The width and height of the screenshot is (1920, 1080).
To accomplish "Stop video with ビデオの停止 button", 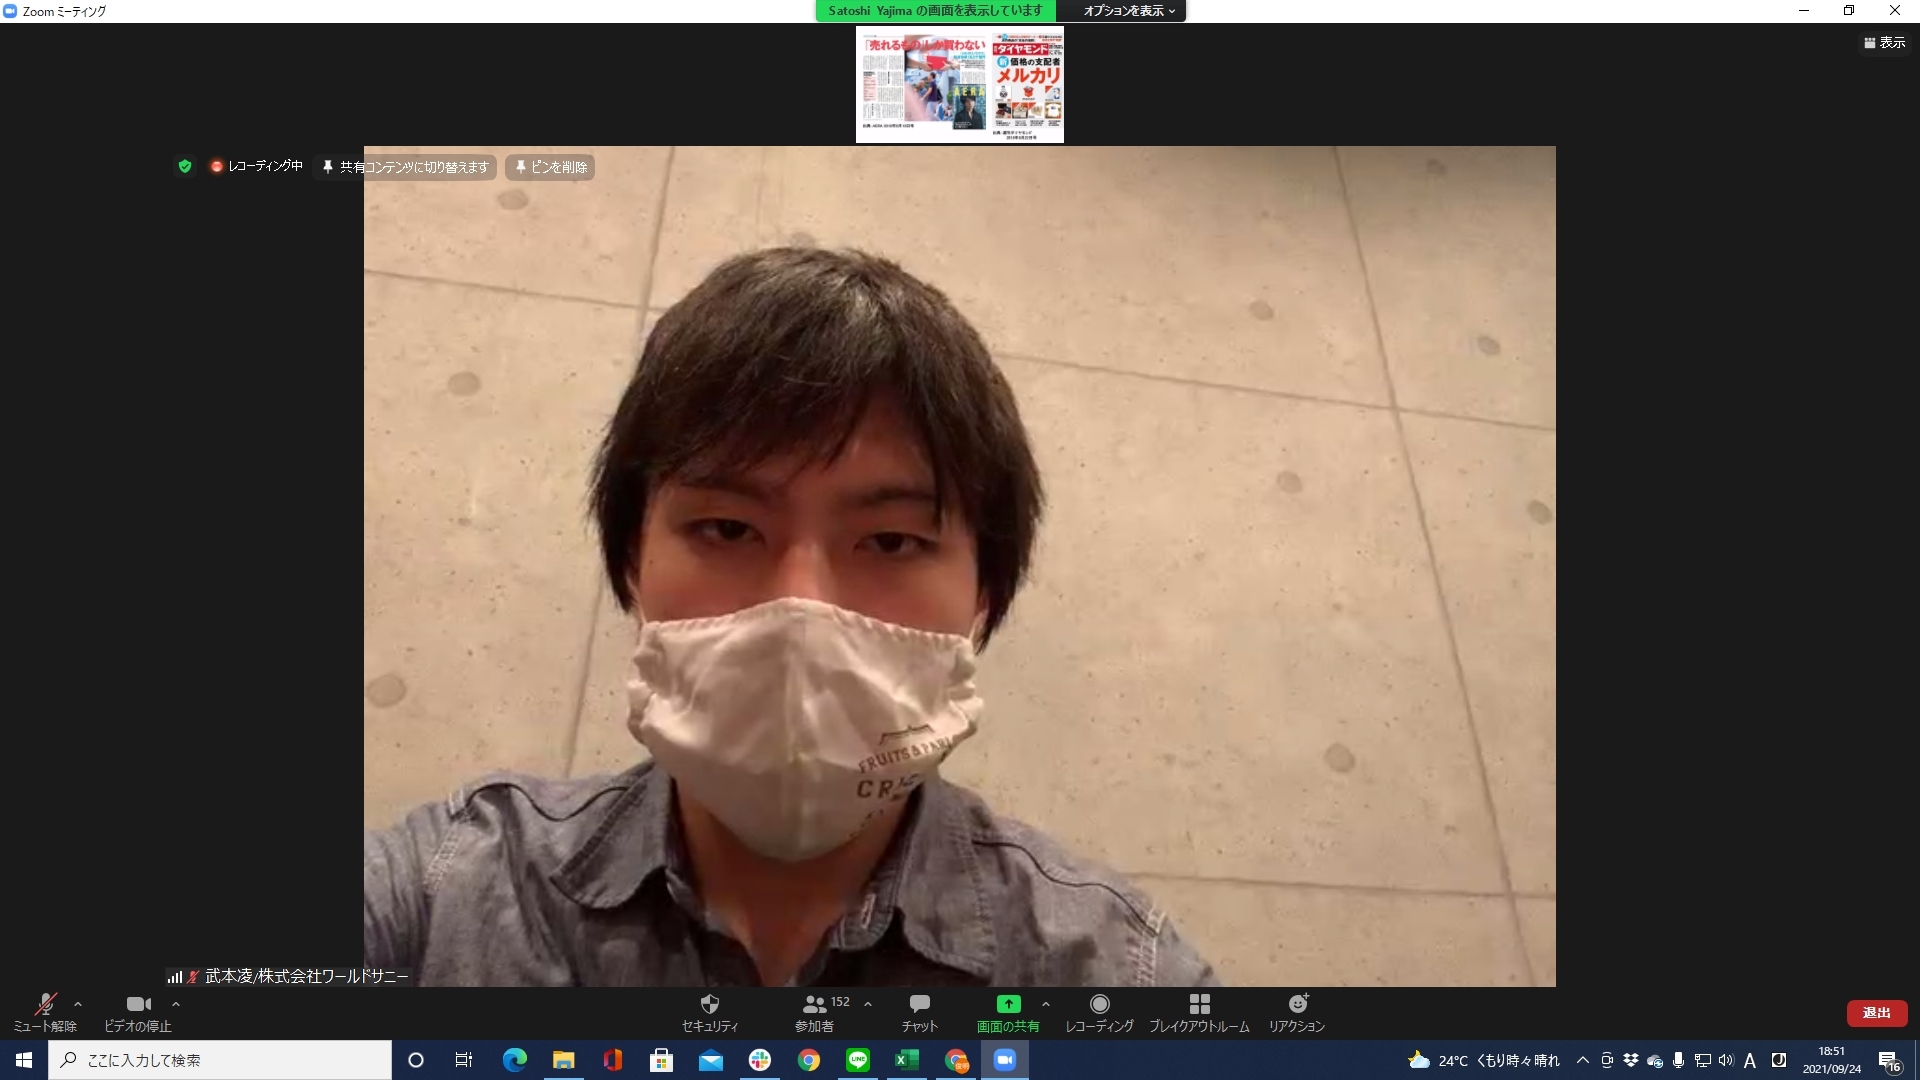I will (138, 1012).
